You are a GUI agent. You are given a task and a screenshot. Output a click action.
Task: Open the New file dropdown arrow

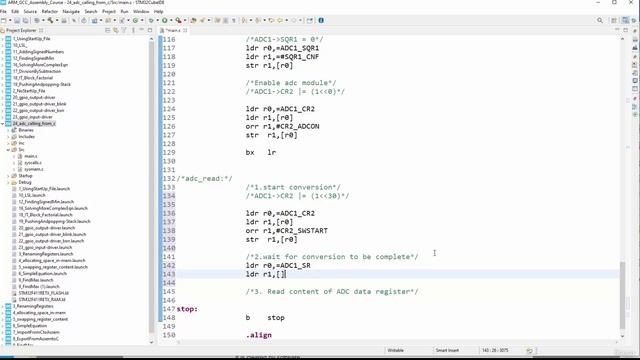pos(10,20)
